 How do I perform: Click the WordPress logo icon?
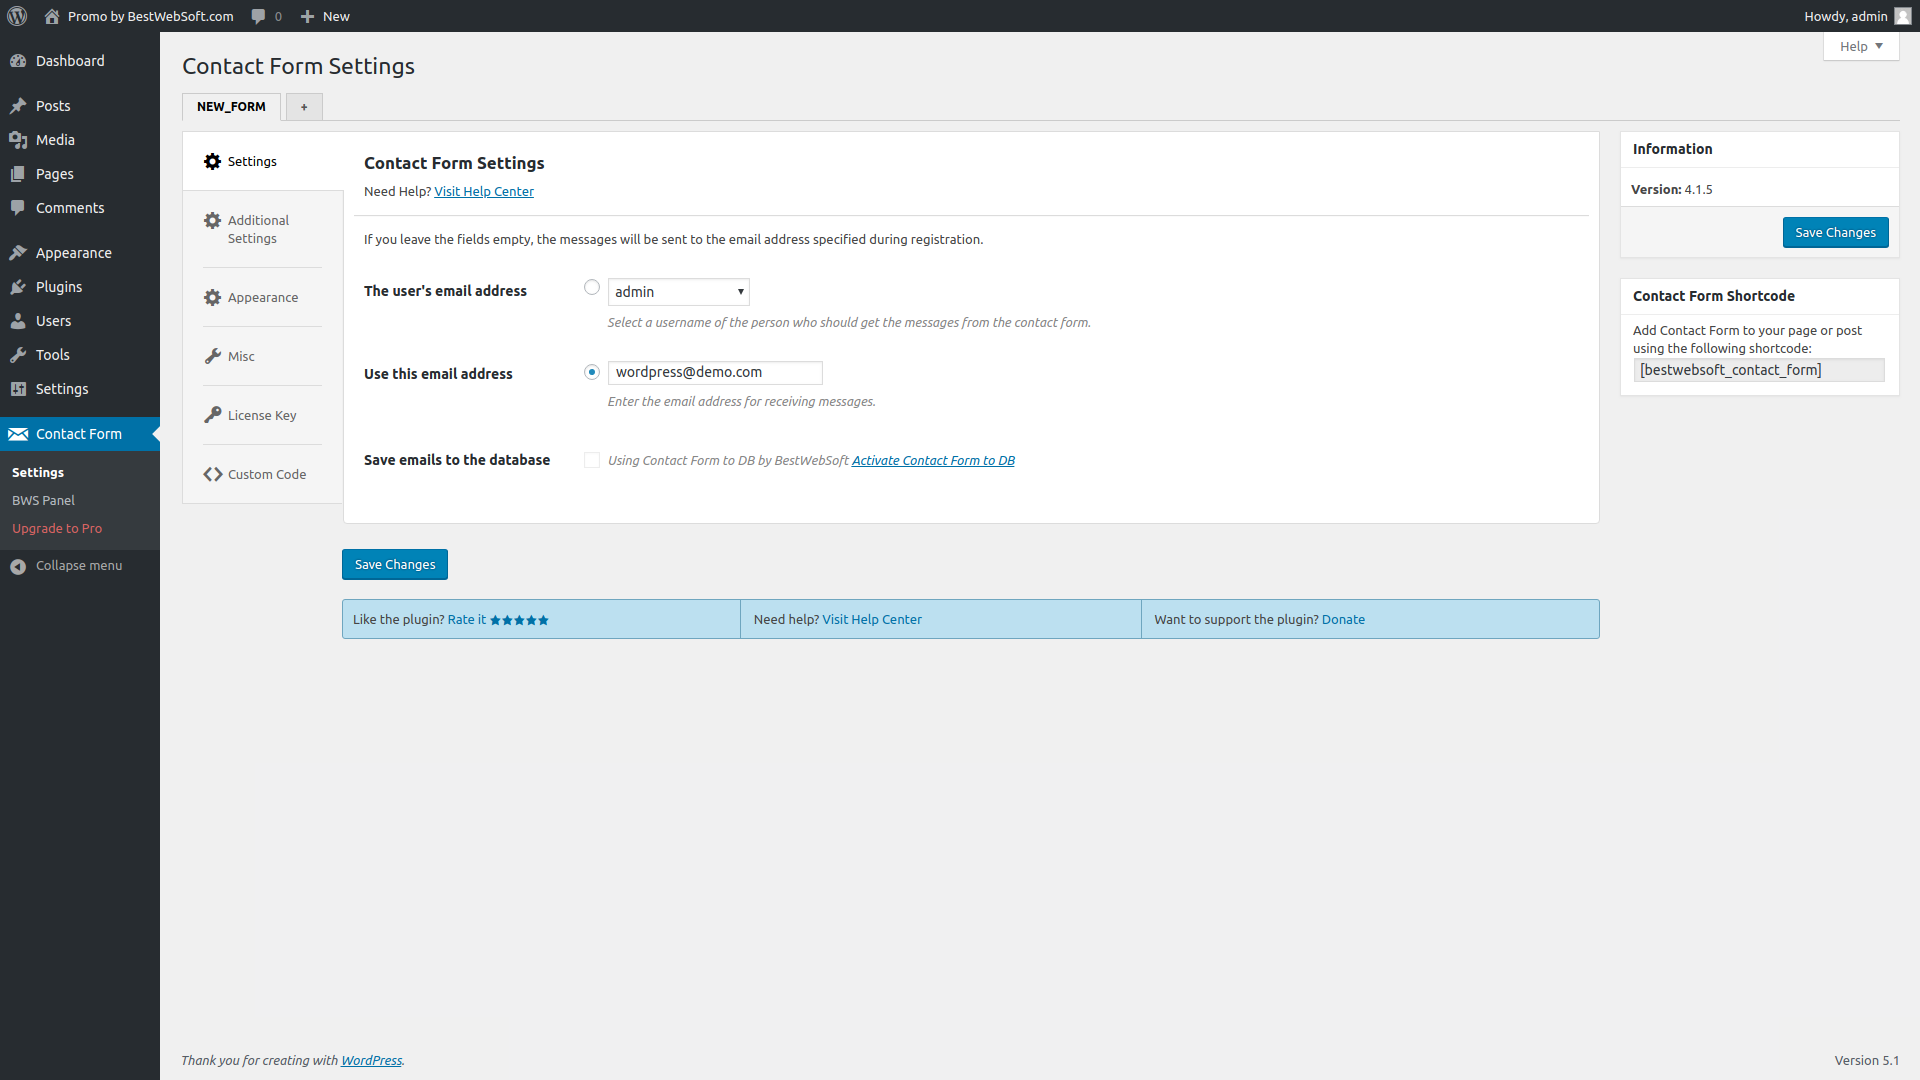(17, 16)
